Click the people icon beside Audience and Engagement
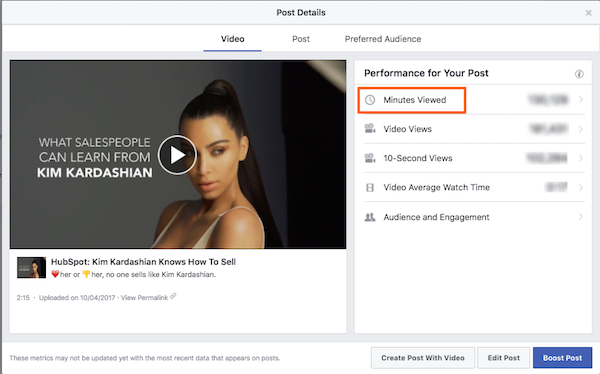Viewport: 600px width, 374px height. click(x=370, y=217)
